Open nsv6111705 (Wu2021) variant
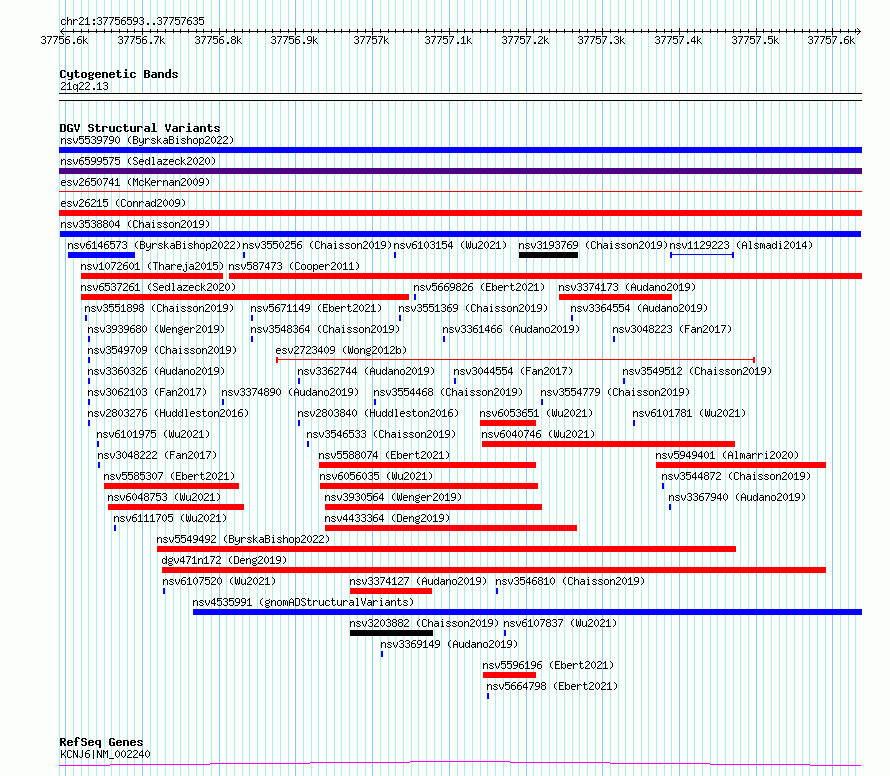Image resolution: width=890 pixels, height=776 pixels. click(170, 518)
